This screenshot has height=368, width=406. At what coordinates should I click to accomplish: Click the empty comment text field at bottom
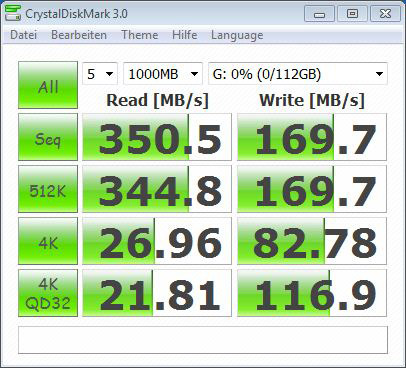(203, 340)
